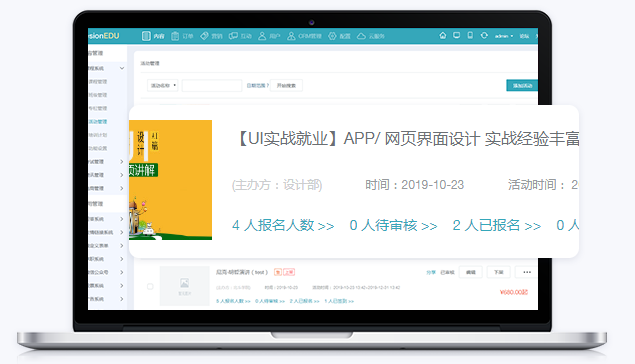Click the activity name search input field
The width and height of the screenshot is (635, 364).
[x=212, y=85]
